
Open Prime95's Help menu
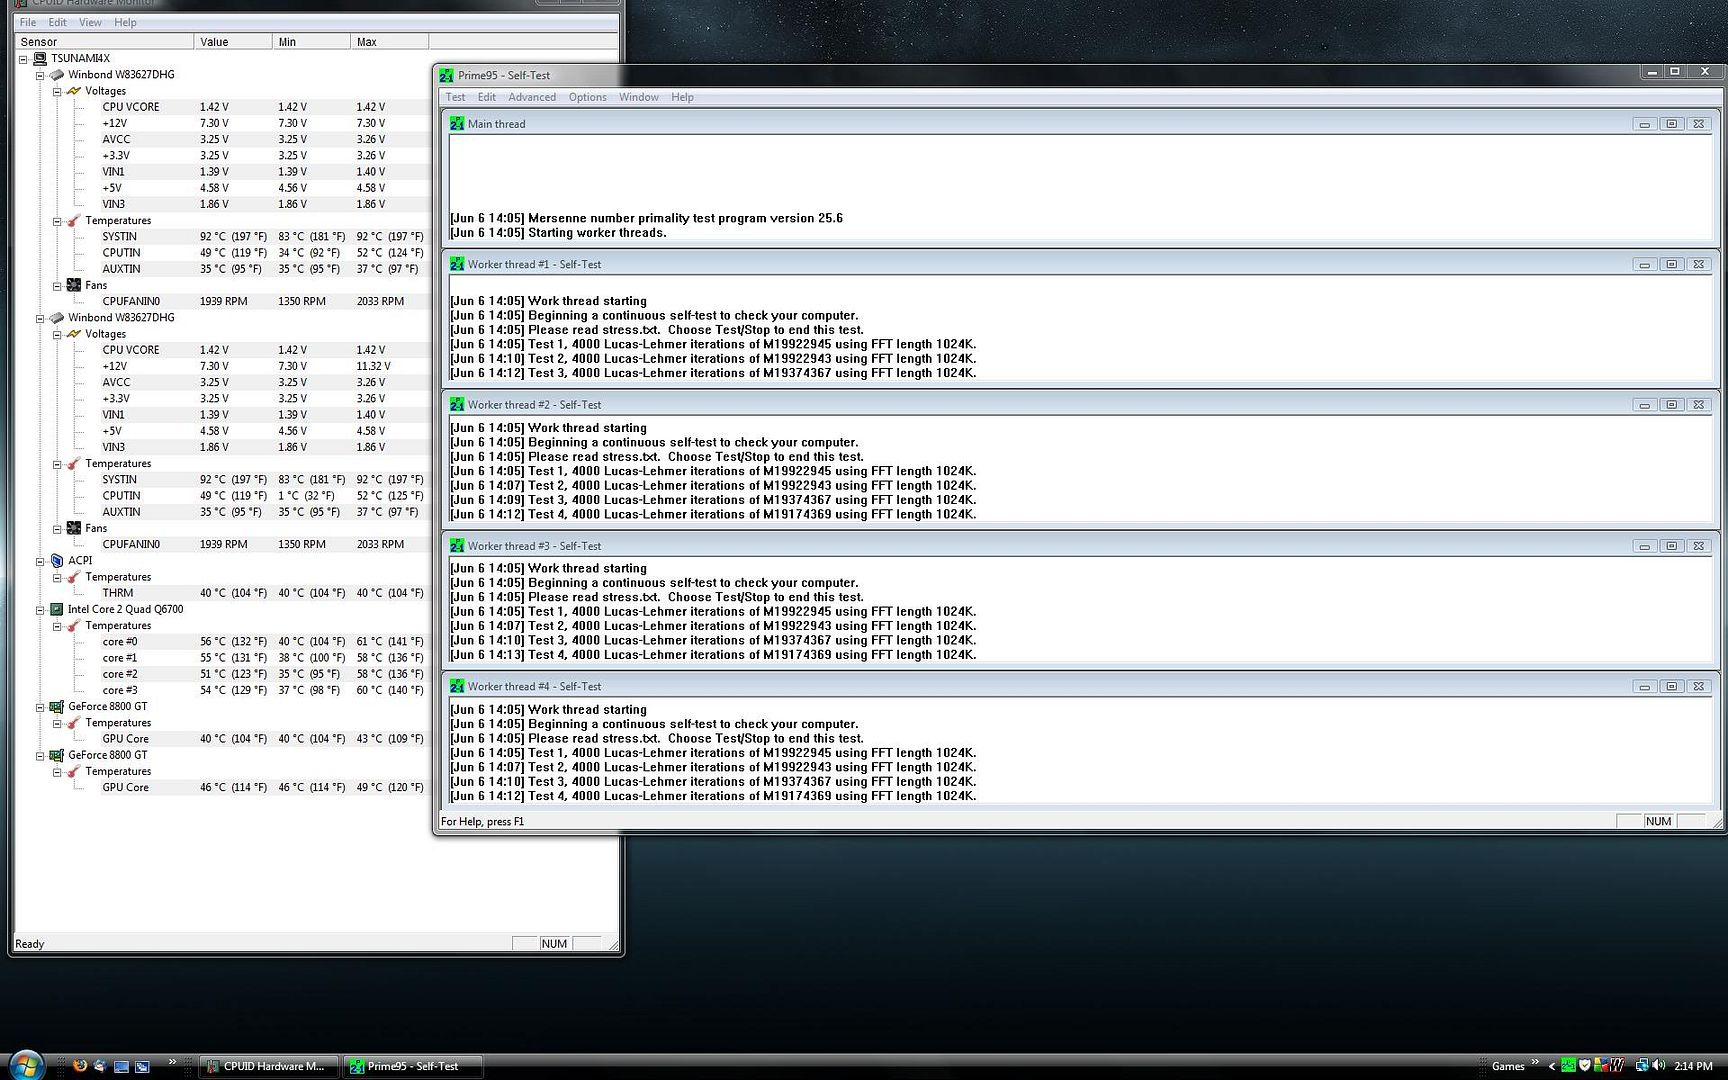click(682, 97)
